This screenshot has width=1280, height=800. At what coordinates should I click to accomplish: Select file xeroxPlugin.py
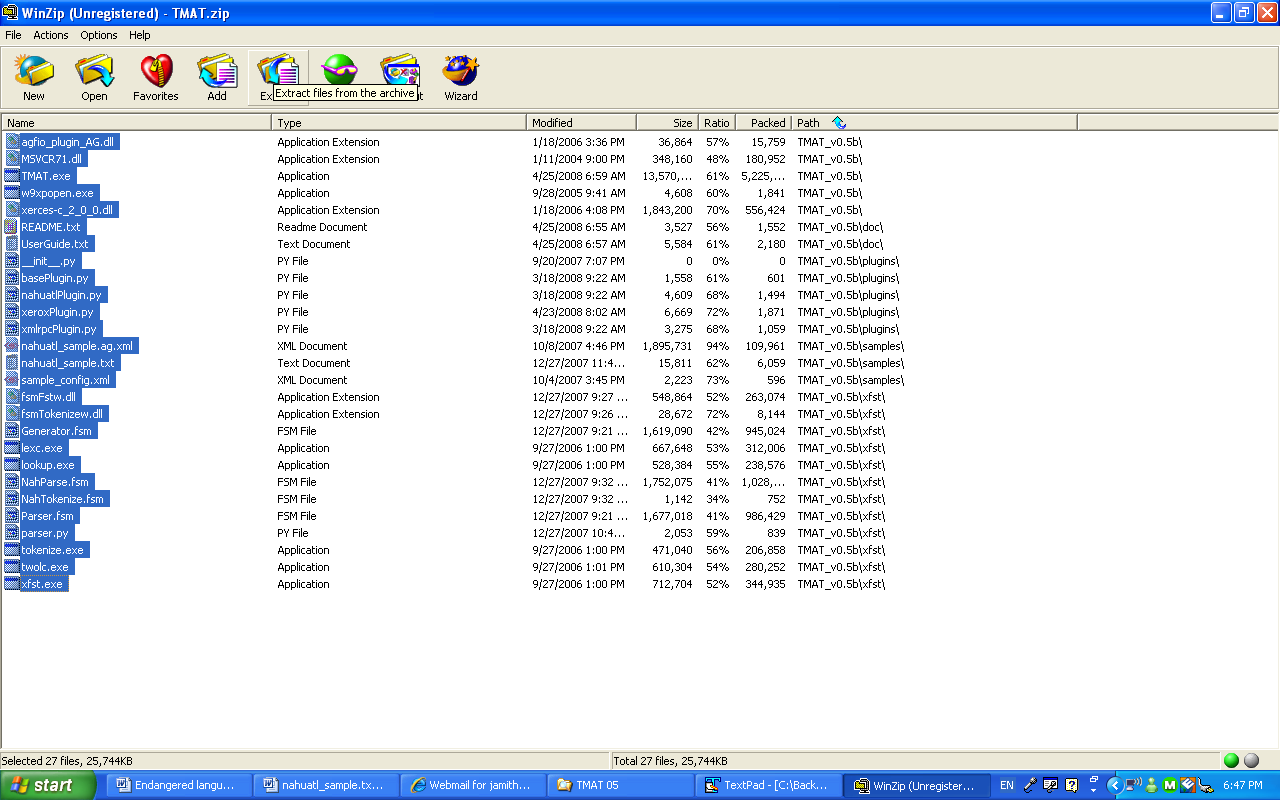pos(57,312)
